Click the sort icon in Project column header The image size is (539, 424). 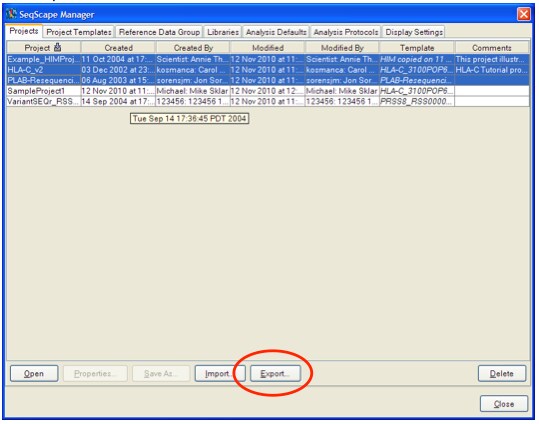pyautogui.click(x=57, y=47)
